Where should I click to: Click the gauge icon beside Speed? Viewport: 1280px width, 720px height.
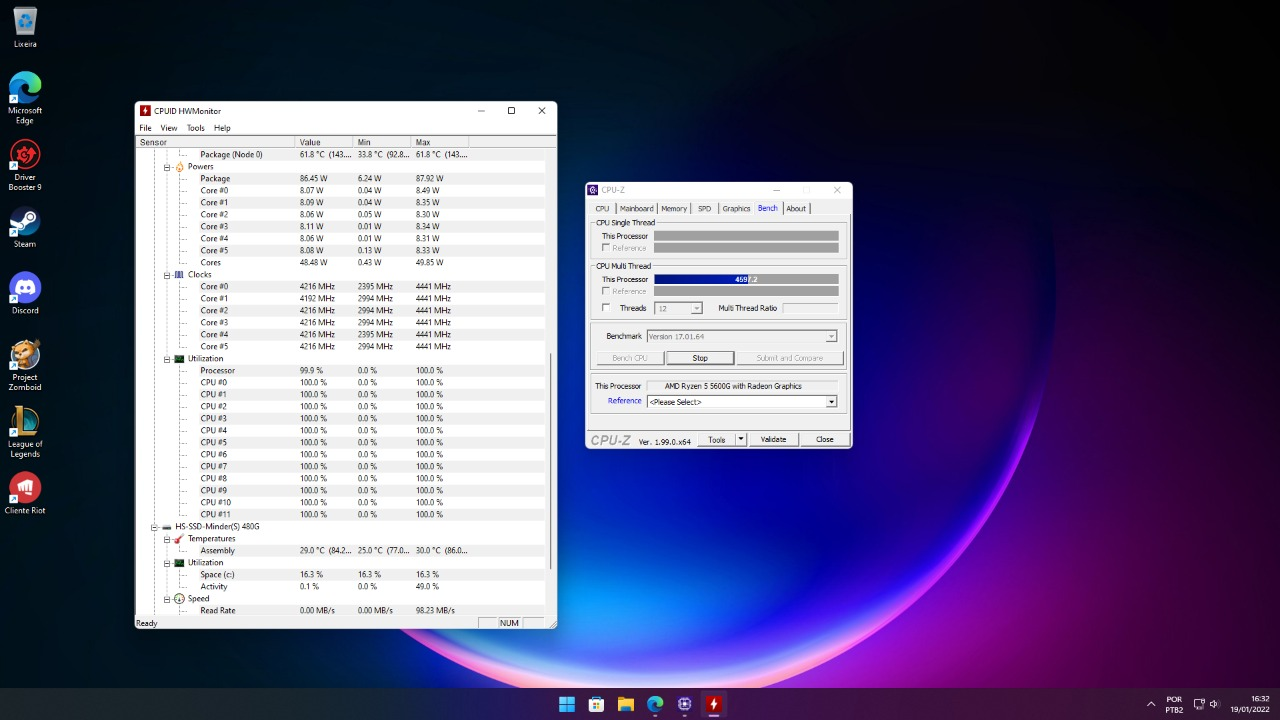tap(180, 599)
